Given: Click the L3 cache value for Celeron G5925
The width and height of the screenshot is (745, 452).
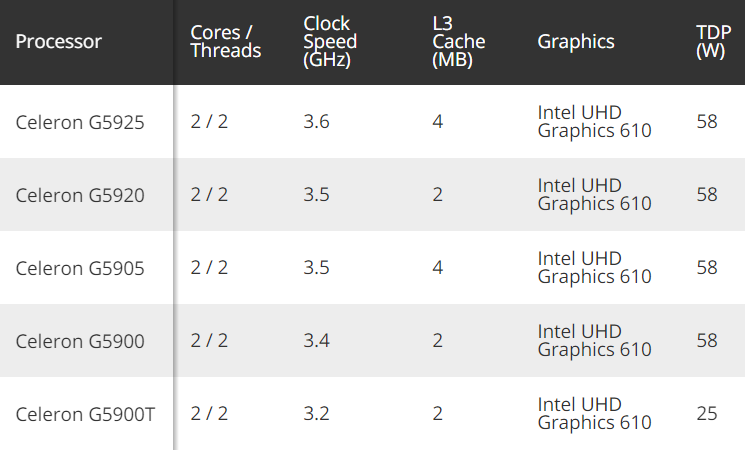Looking at the screenshot, I should pos(438,122).
